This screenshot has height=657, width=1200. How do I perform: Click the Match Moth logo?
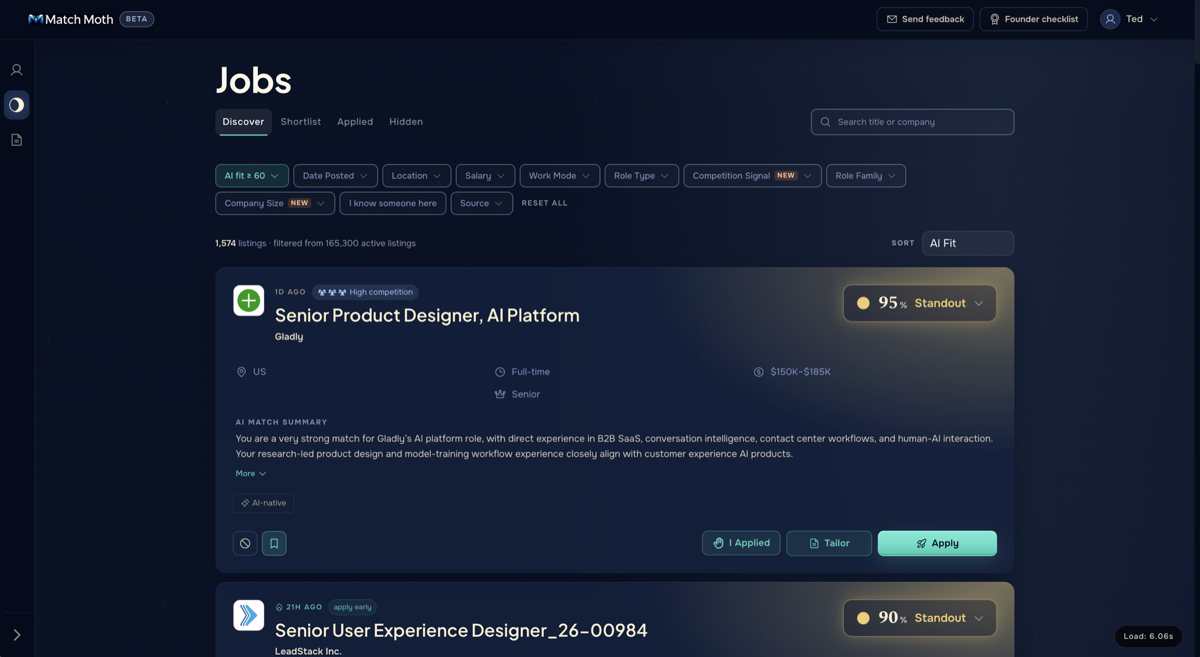tap(70, 19)
